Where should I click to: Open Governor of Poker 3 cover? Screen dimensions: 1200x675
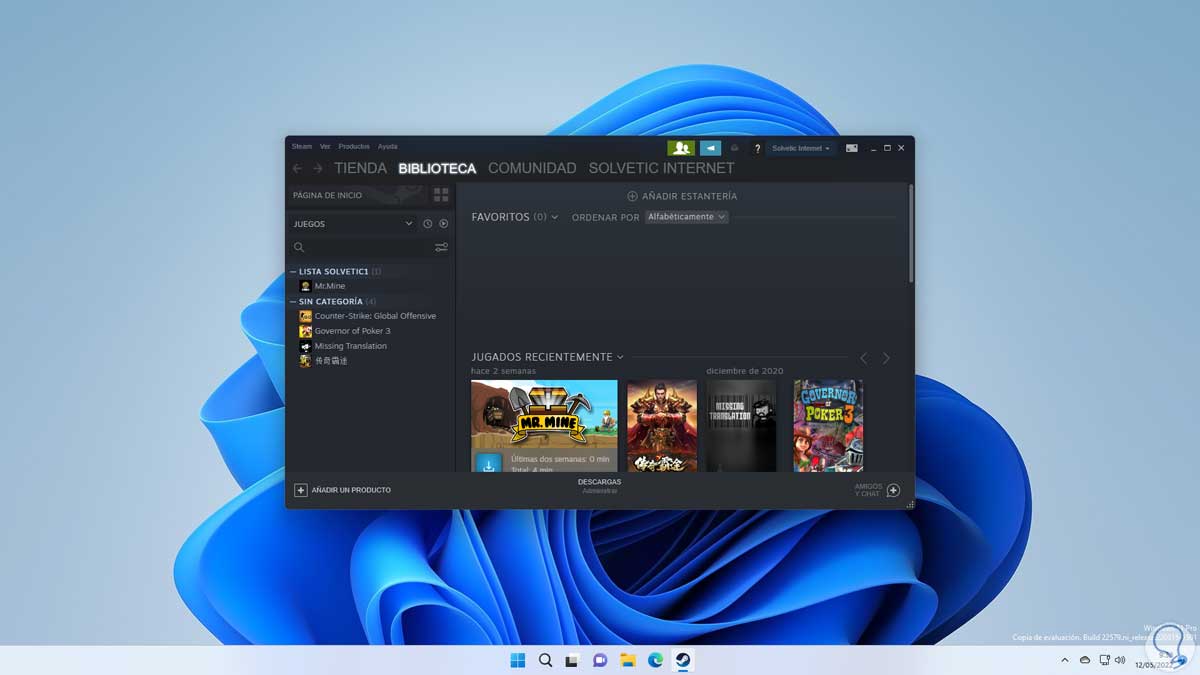point(828,425)
